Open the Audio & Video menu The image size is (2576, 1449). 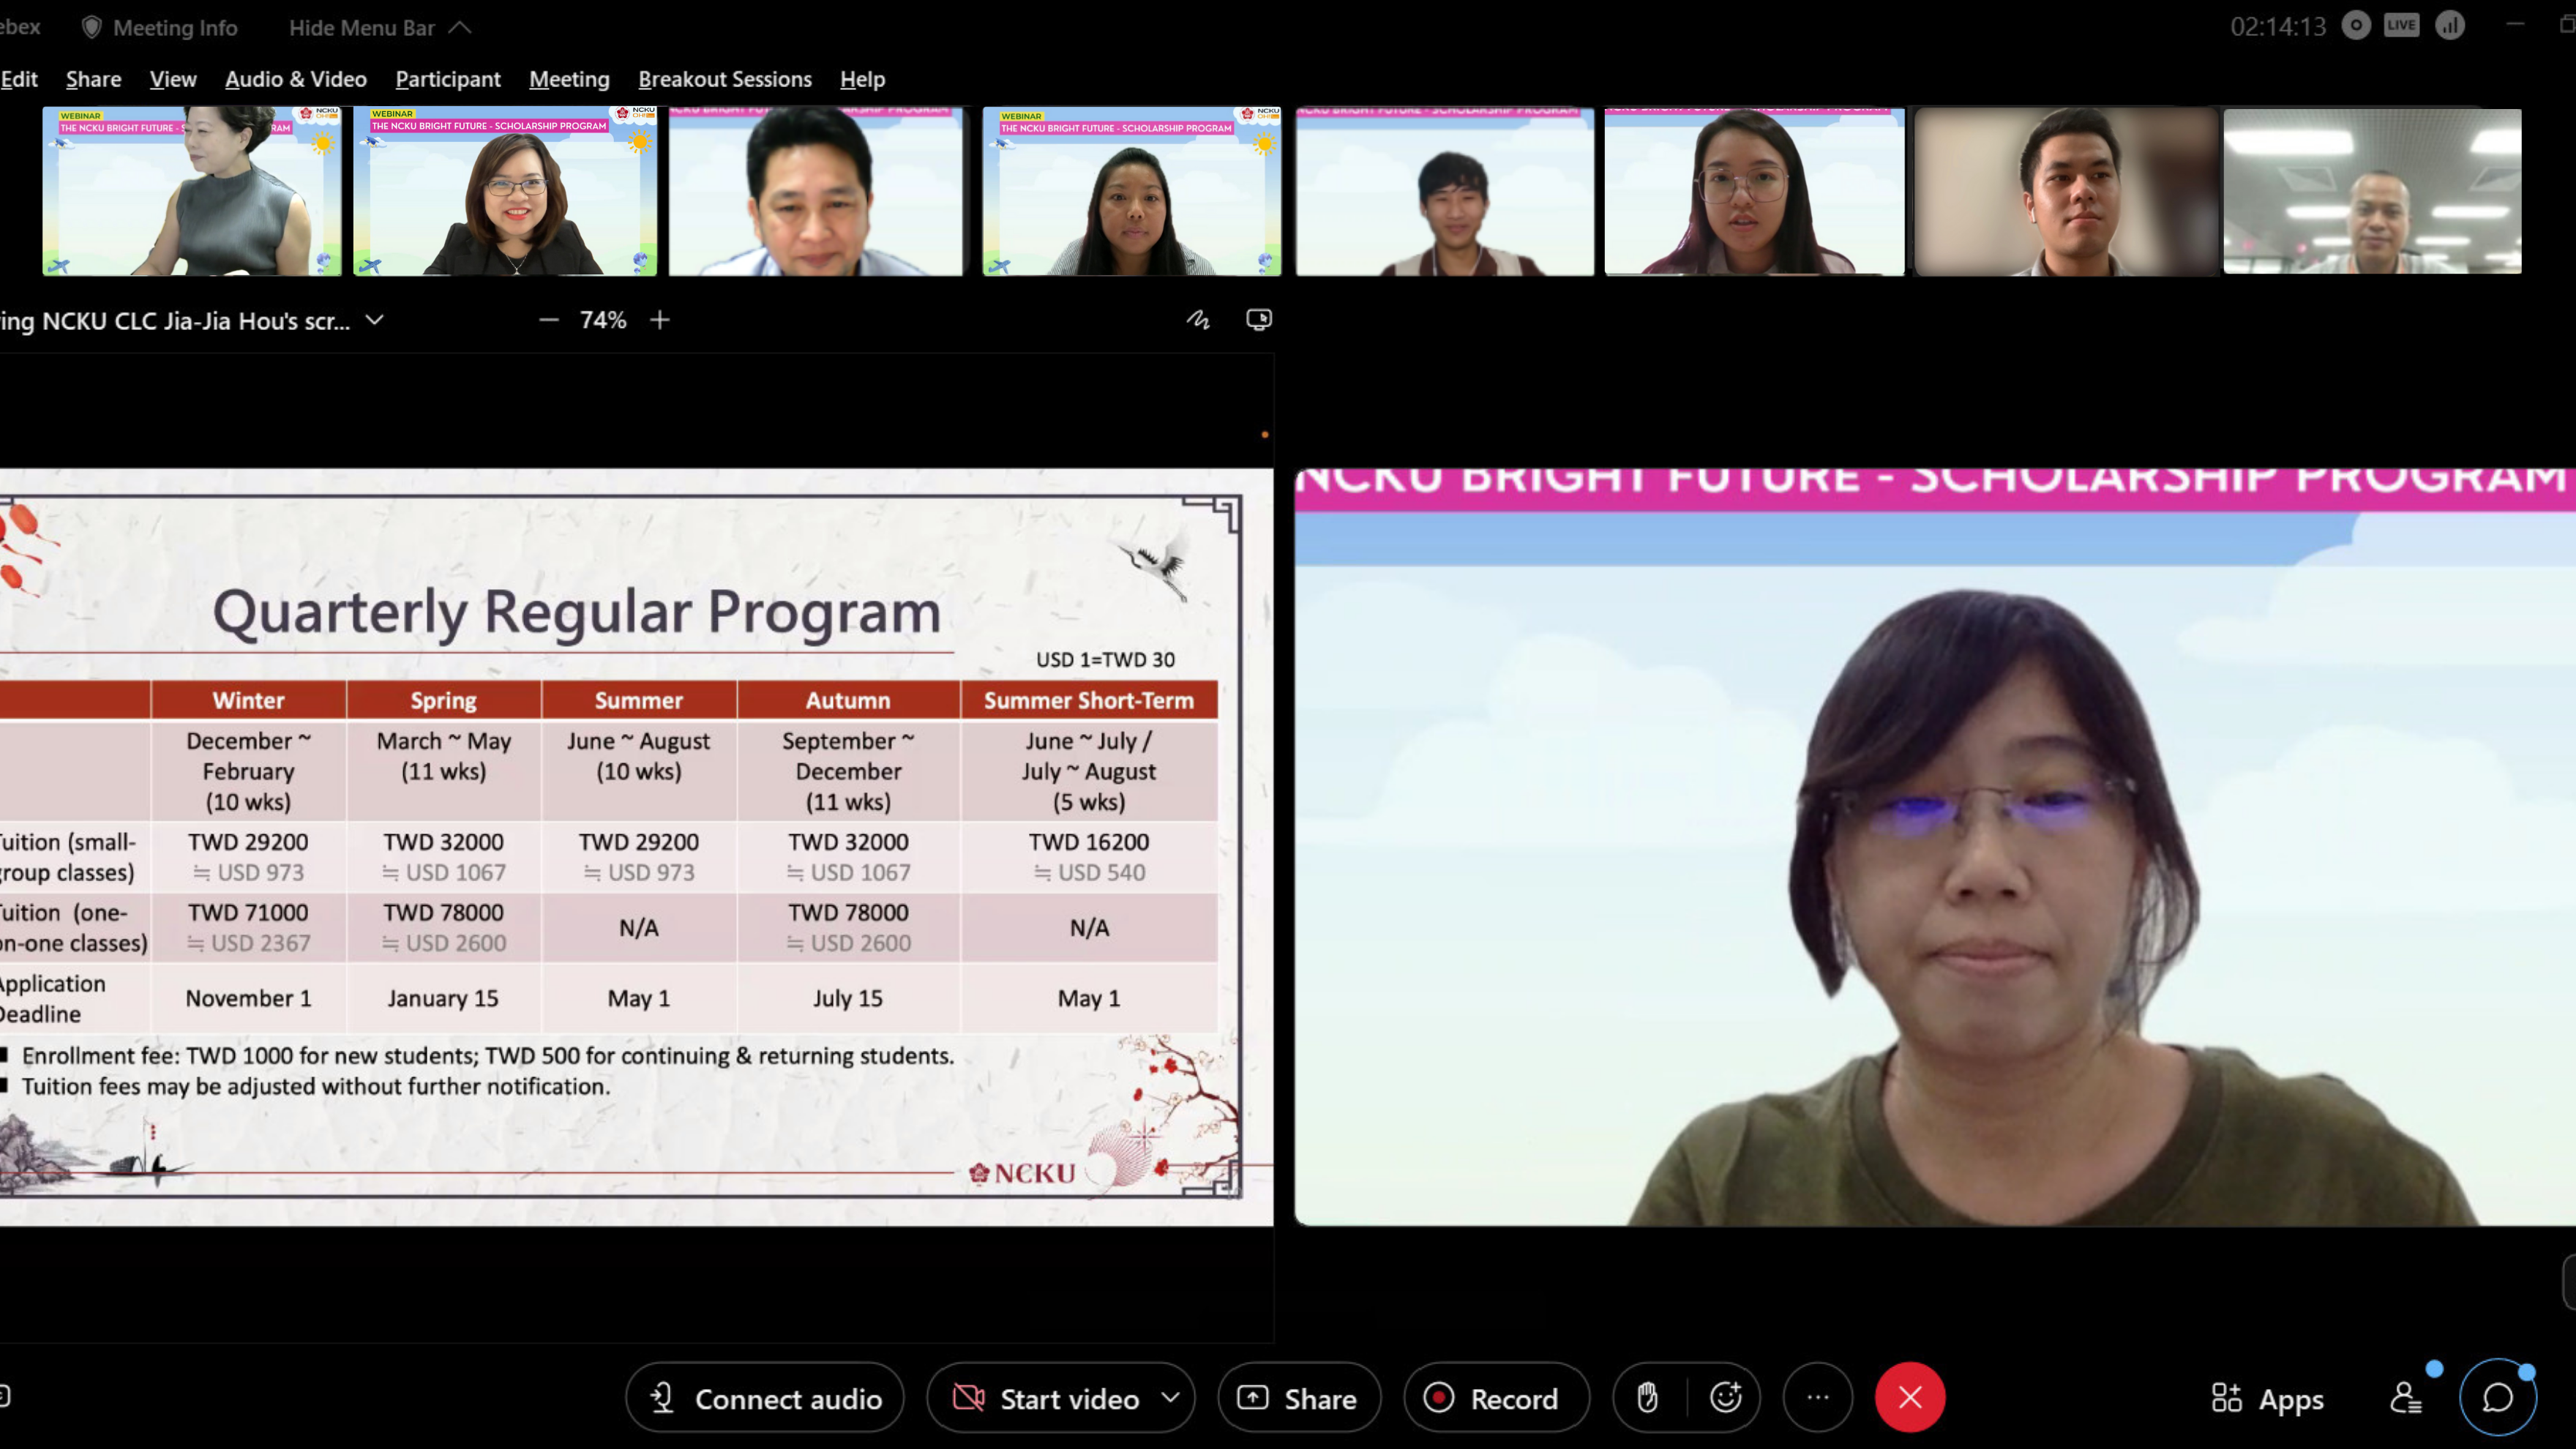296,79
